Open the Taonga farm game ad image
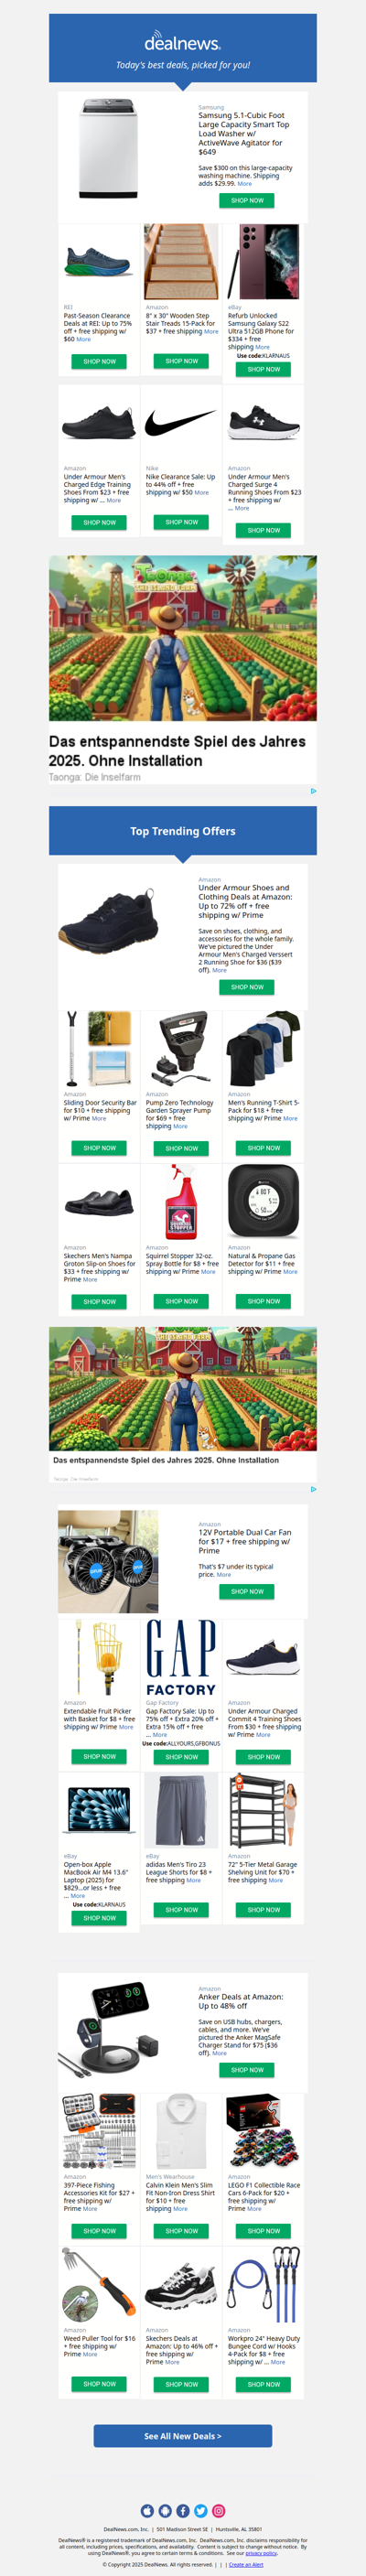The height and width of the screenshot is (2576, 366). pos(183,638)
